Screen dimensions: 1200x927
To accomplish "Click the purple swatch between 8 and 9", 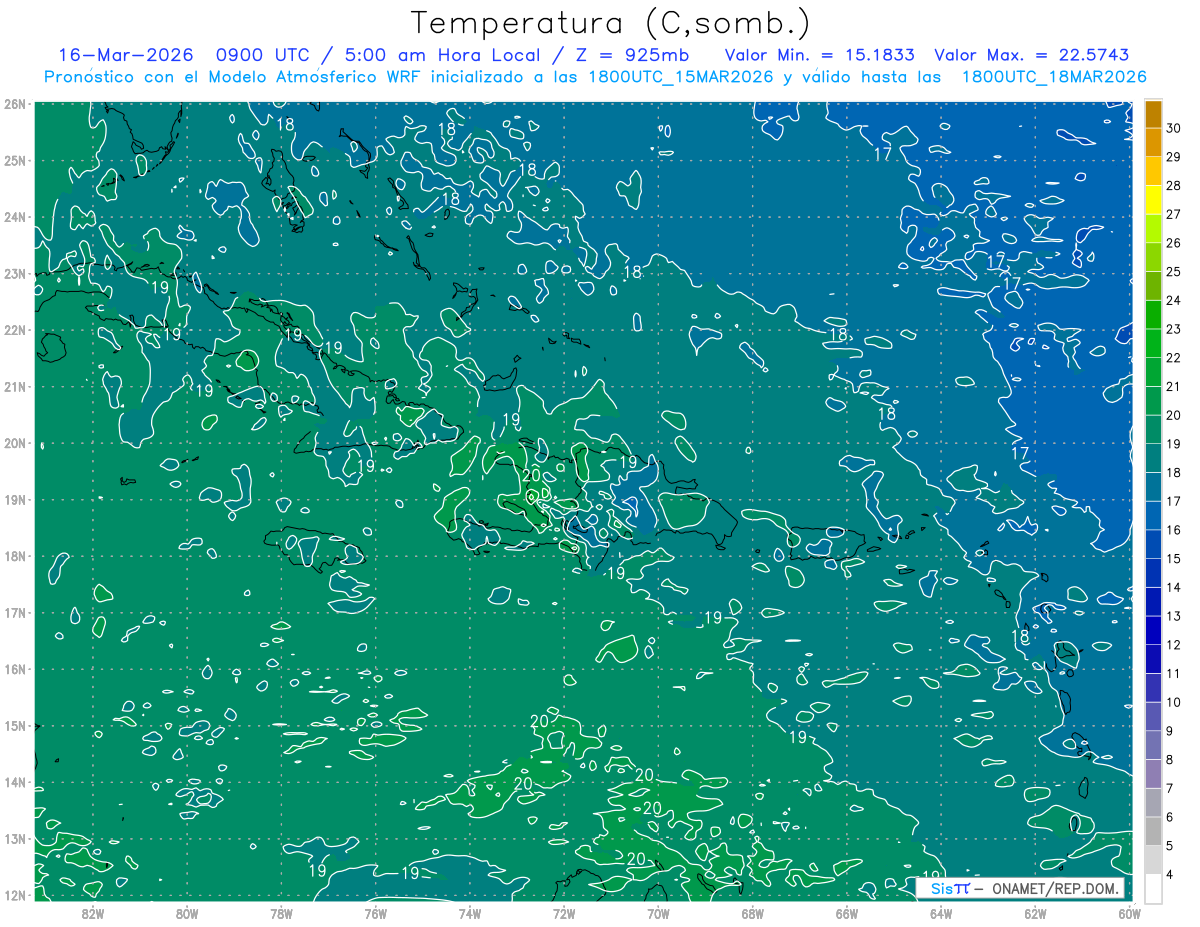I will click(1153, 745).
